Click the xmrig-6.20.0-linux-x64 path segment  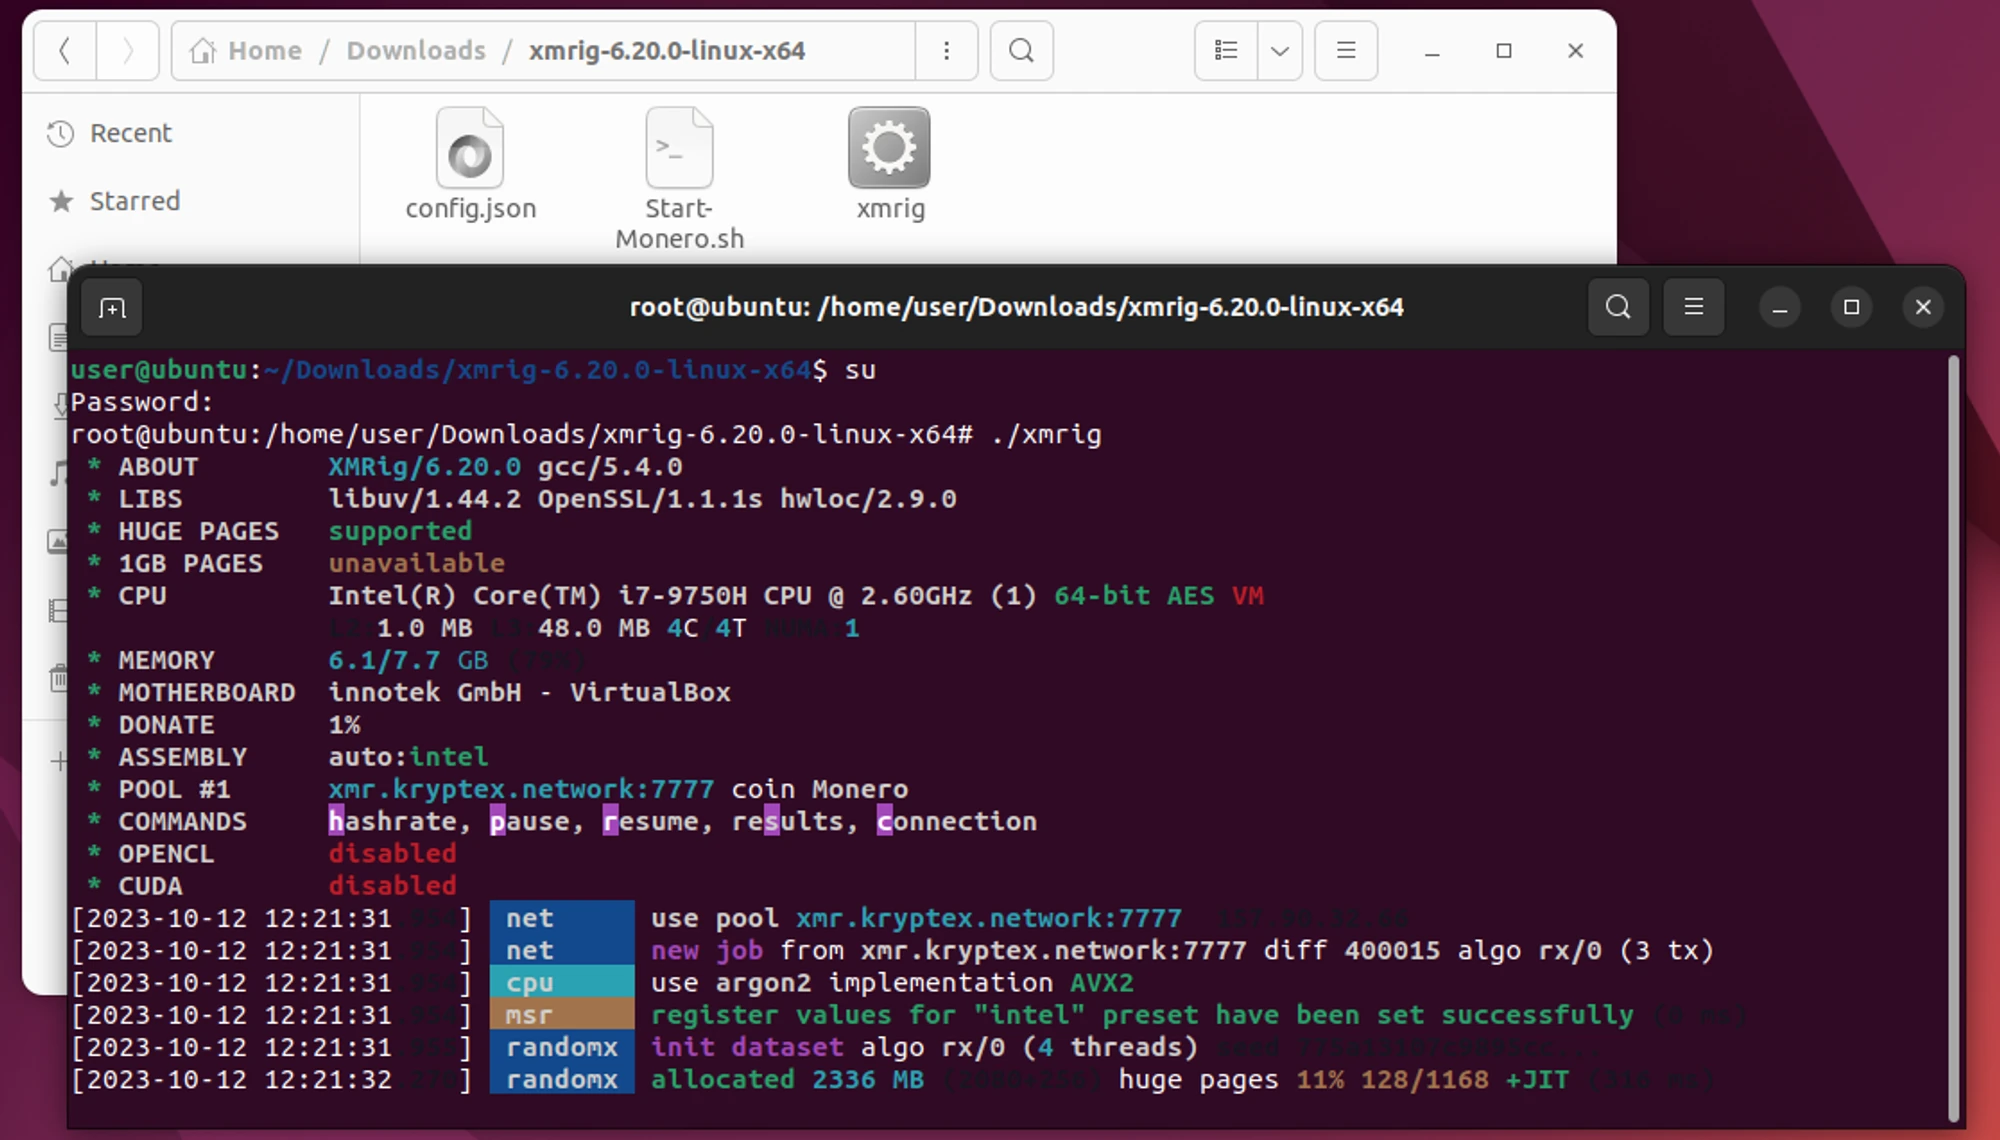point(667,50)
